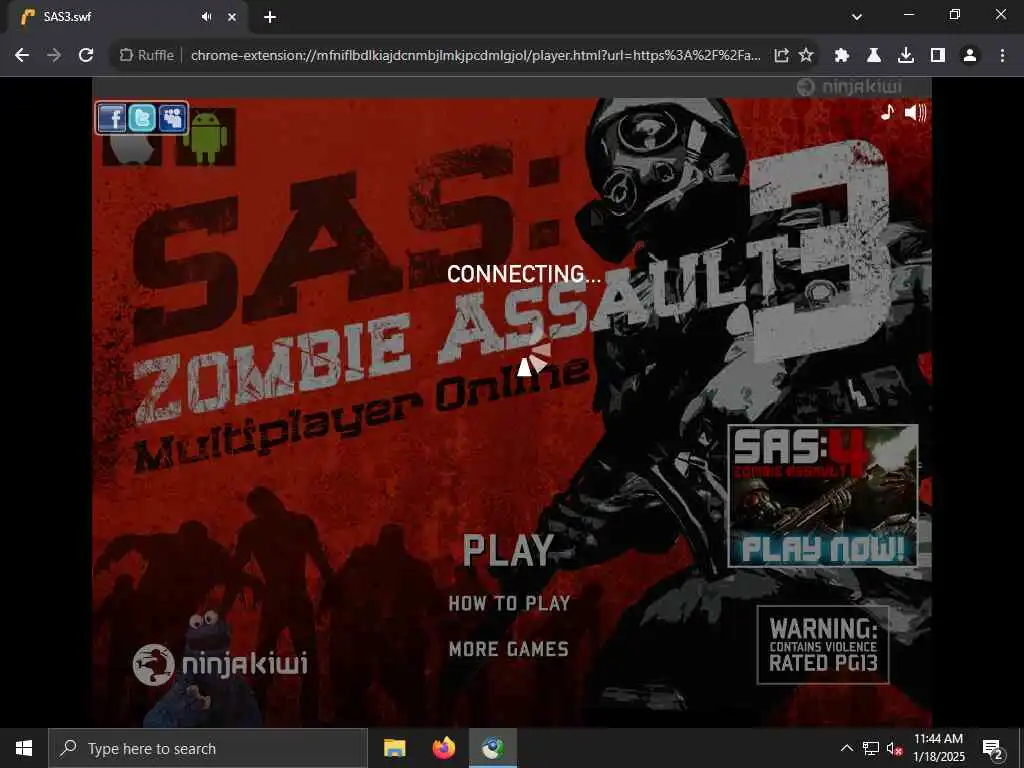Launch Firefox from the taskbar
The image size is (1024, 768).
[444, 748]
